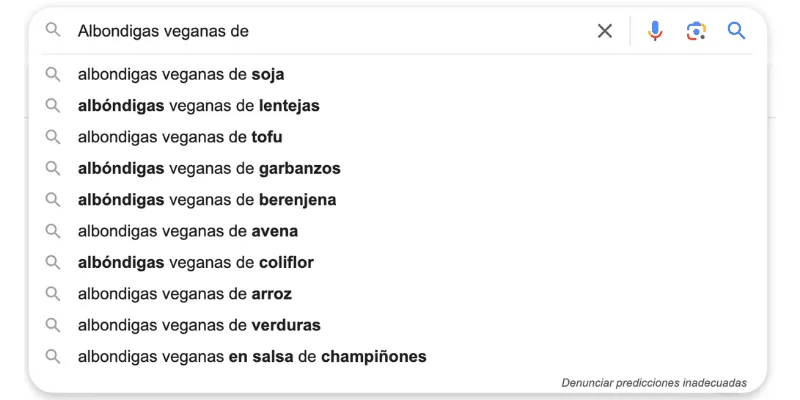Select the "en salsa de champiñones" suggestion

(x=252, y=356)
